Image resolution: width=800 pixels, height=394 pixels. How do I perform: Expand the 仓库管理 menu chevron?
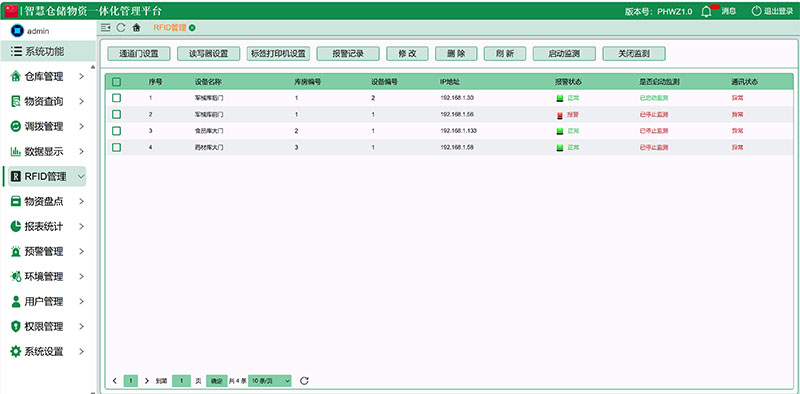click(82, 77)
